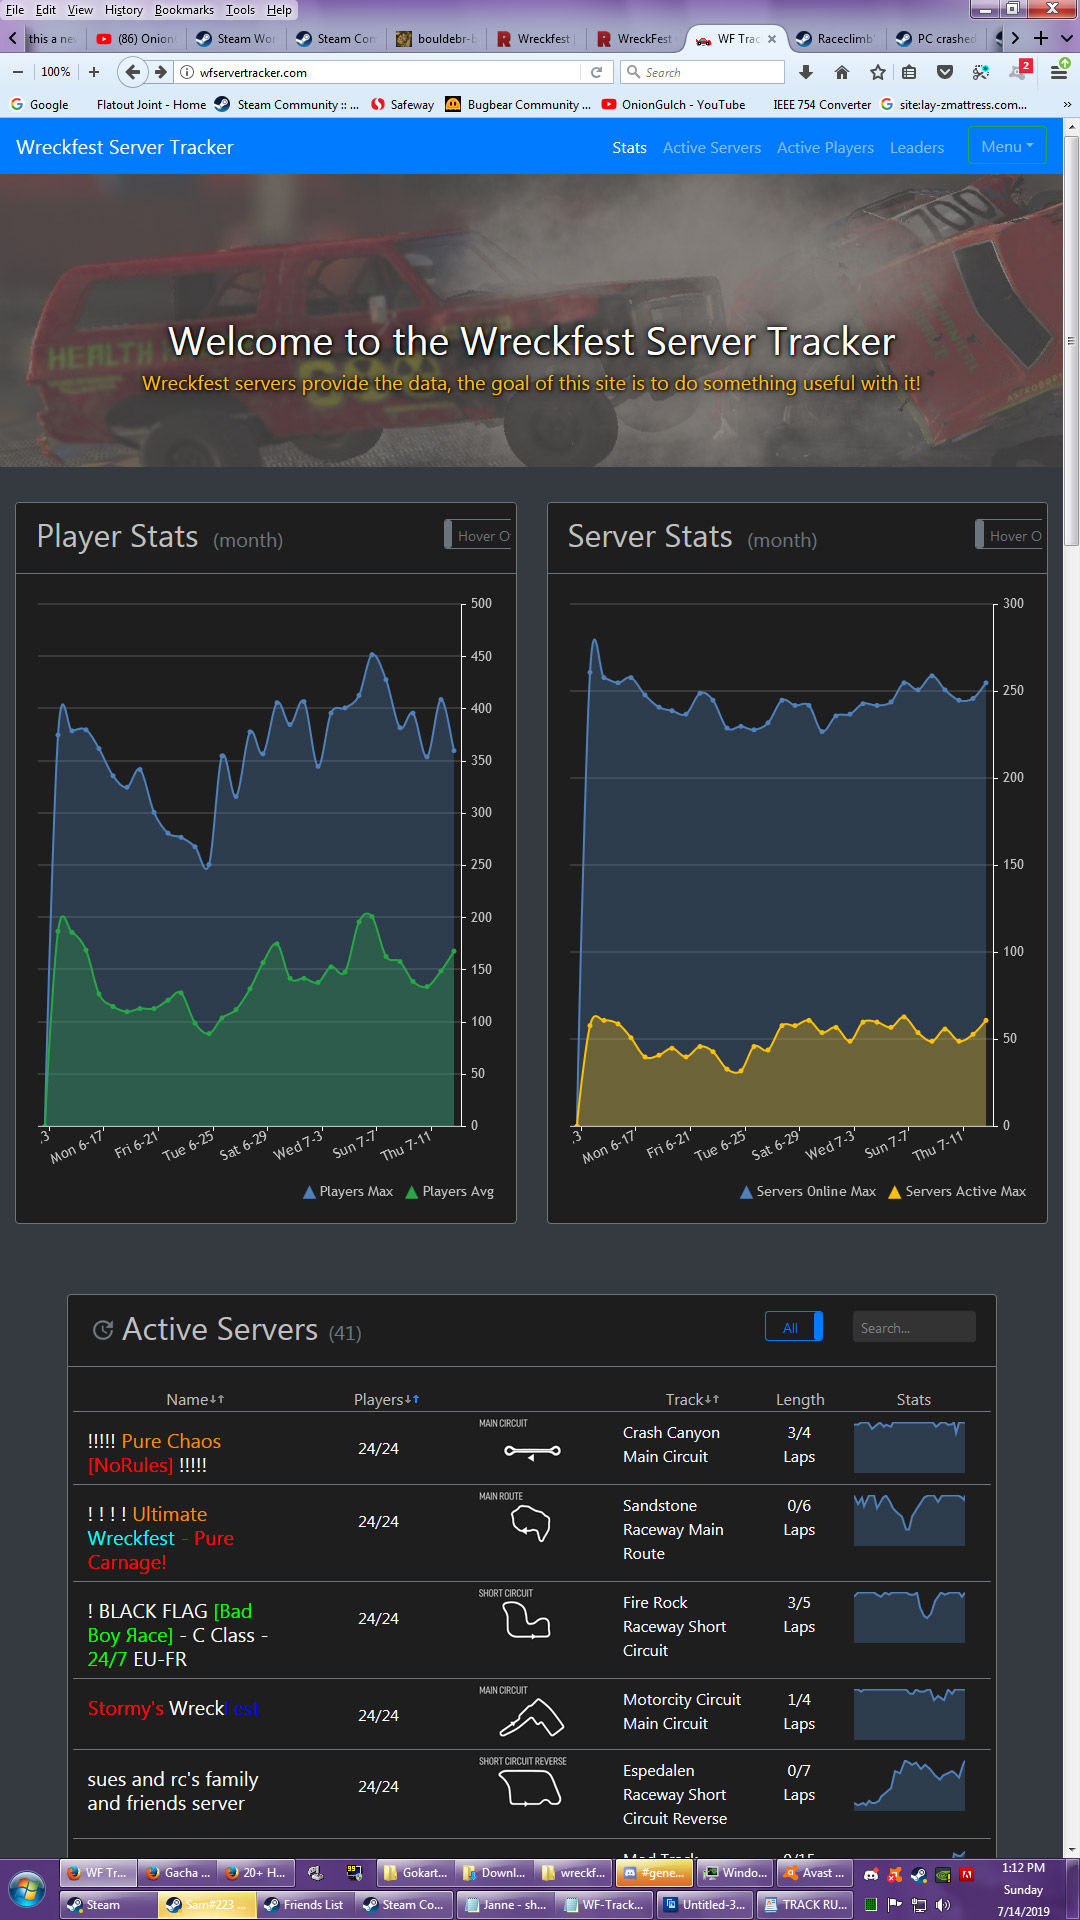Click the Active Servers search field
This screenshot has height=1920, width=1080.
click(x=914, y=1327)
